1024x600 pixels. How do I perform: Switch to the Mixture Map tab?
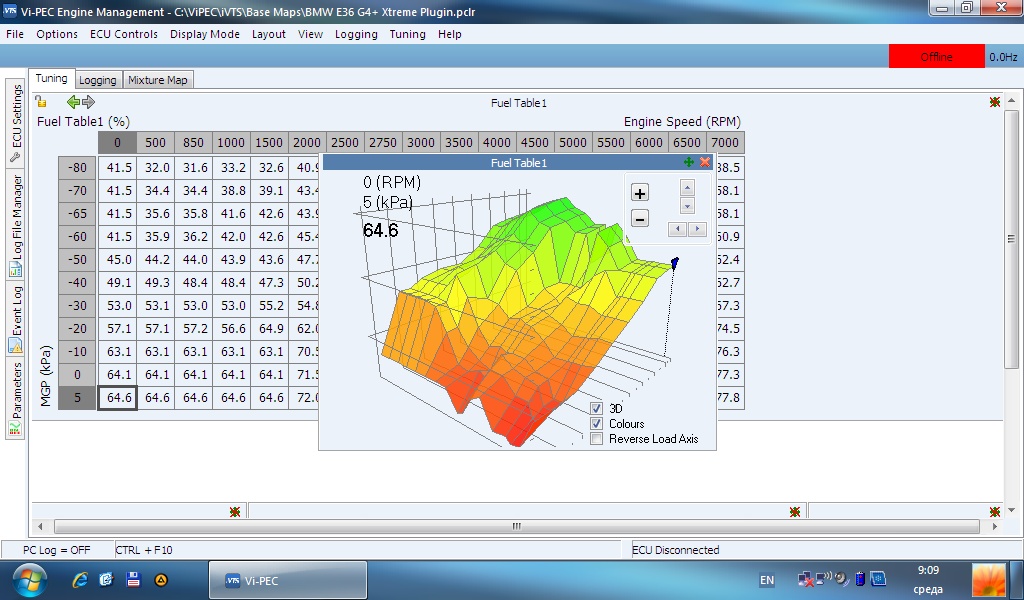tap(157, 80)
